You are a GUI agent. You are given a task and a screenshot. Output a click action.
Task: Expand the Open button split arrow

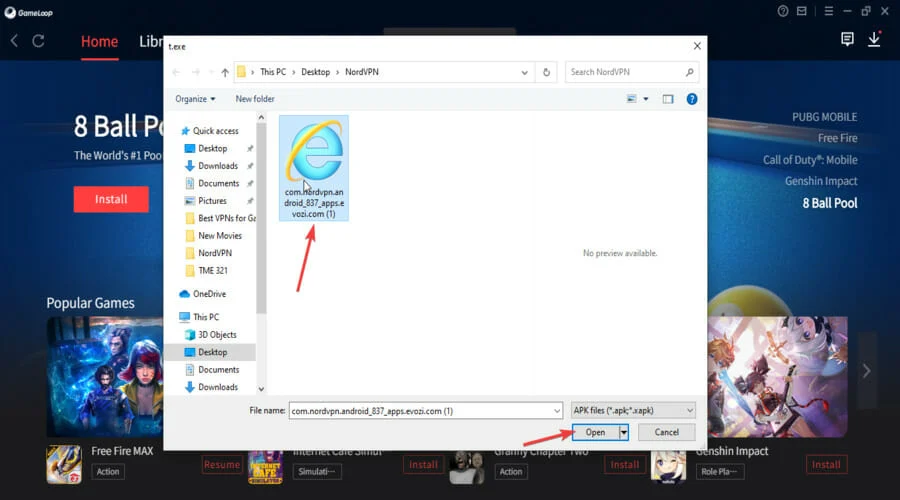click(x=623, y=432)
